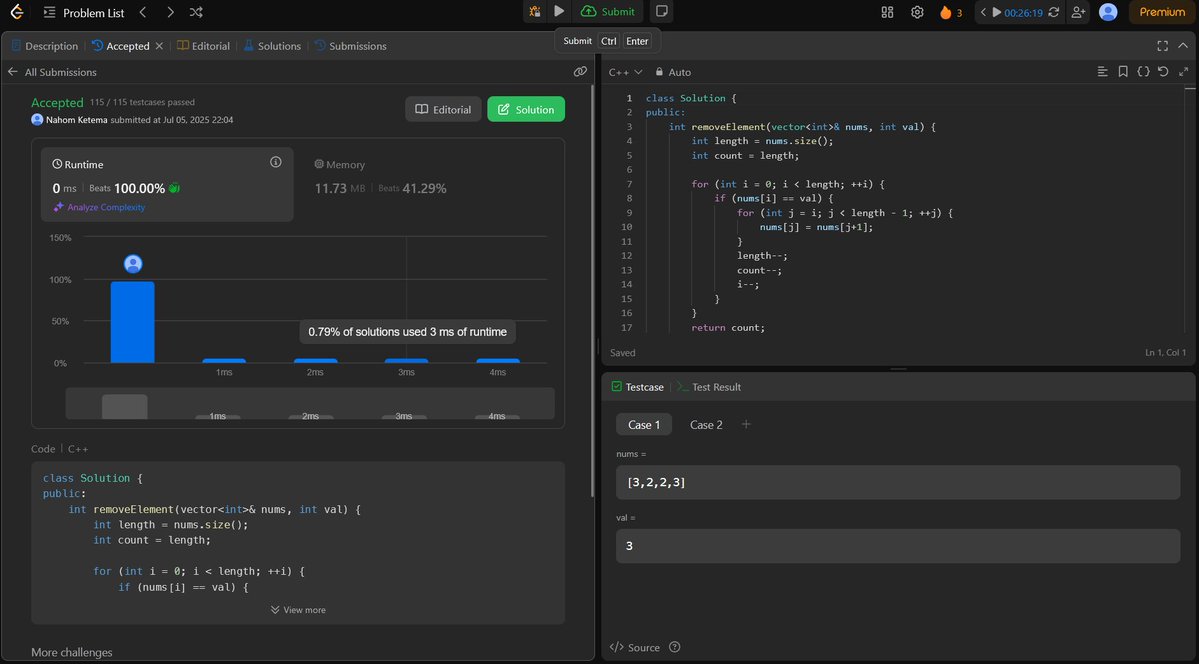This screenshot has height=664, width=1199.
Task: Click the Auto lock indicator
Action: [x=673, y=72]
